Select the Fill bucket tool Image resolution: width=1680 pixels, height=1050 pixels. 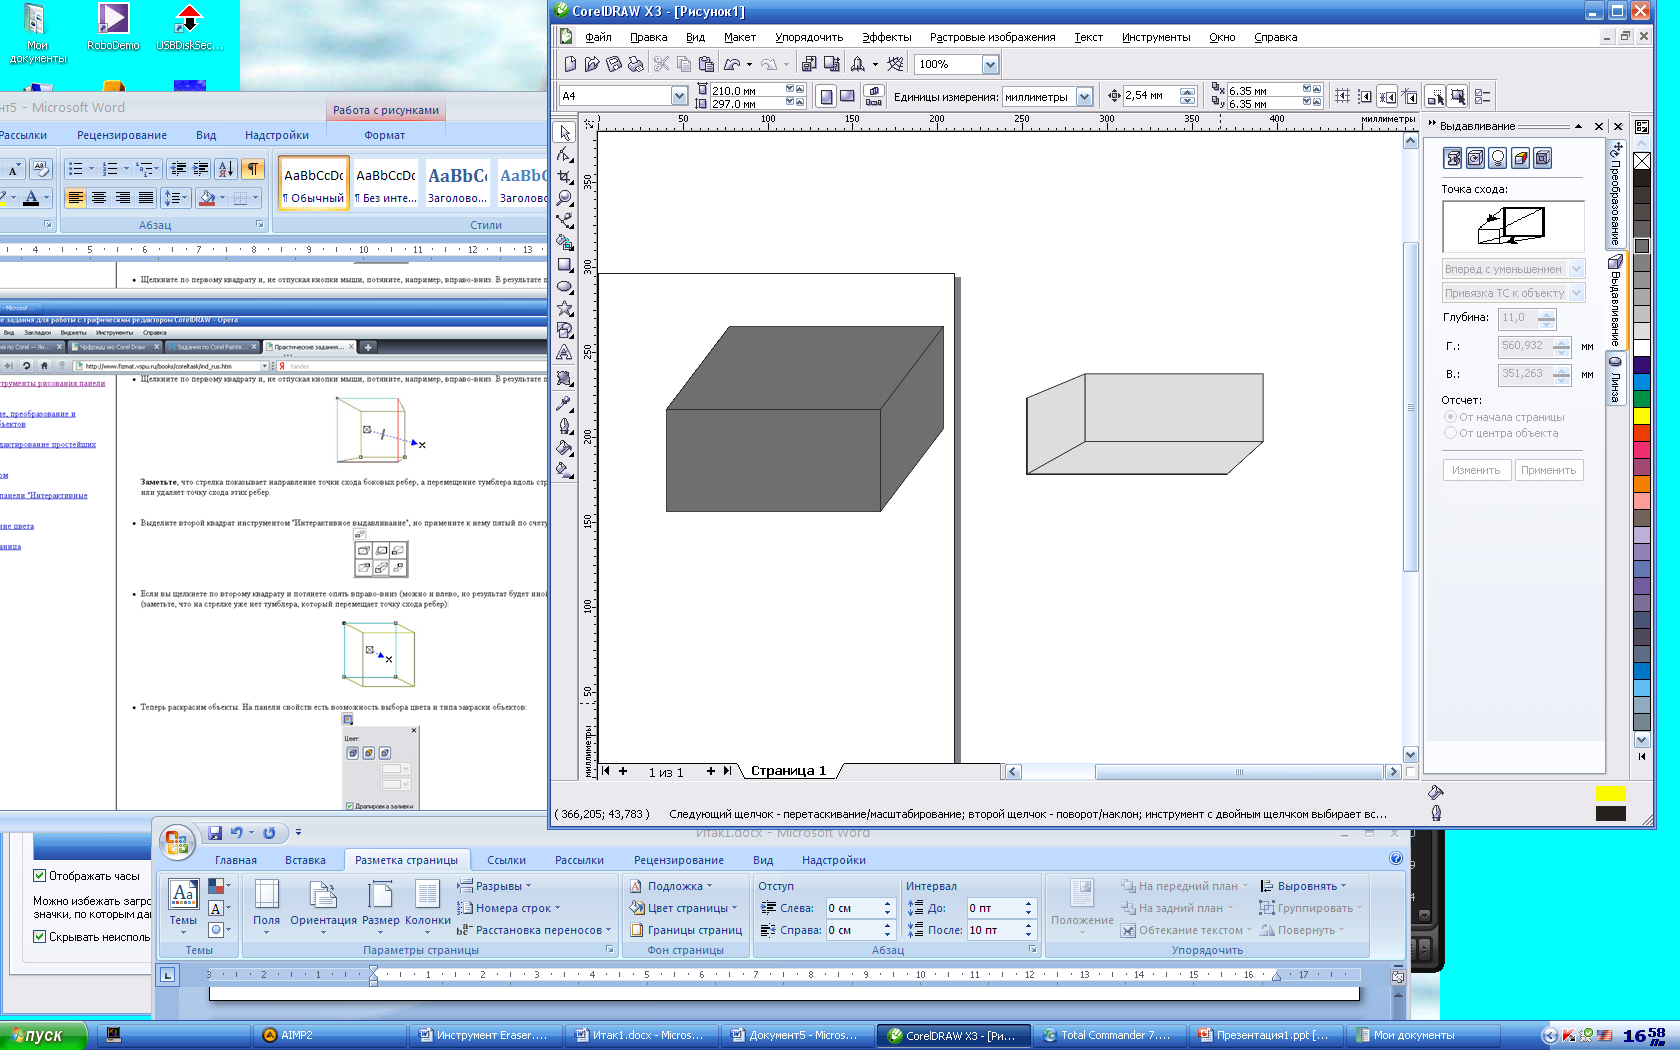pyautogui.click(x=565, y=448)
